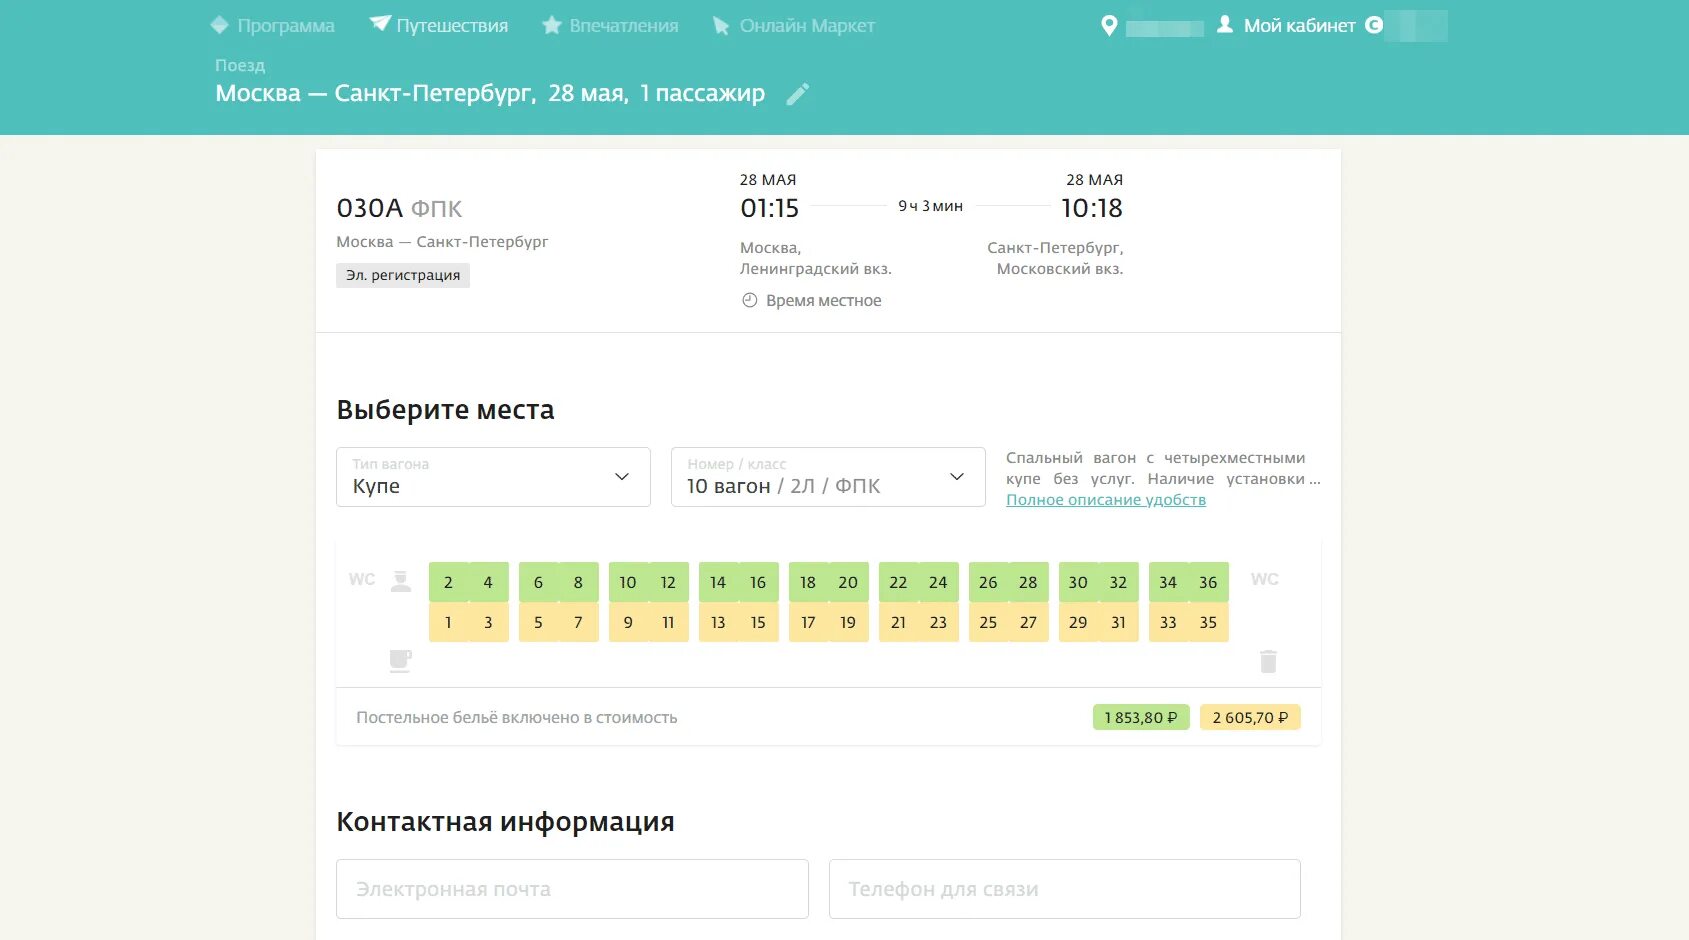Select upper seat 14
The image size is (1689, 940).
pyautogui.click(x=718, y=582)
